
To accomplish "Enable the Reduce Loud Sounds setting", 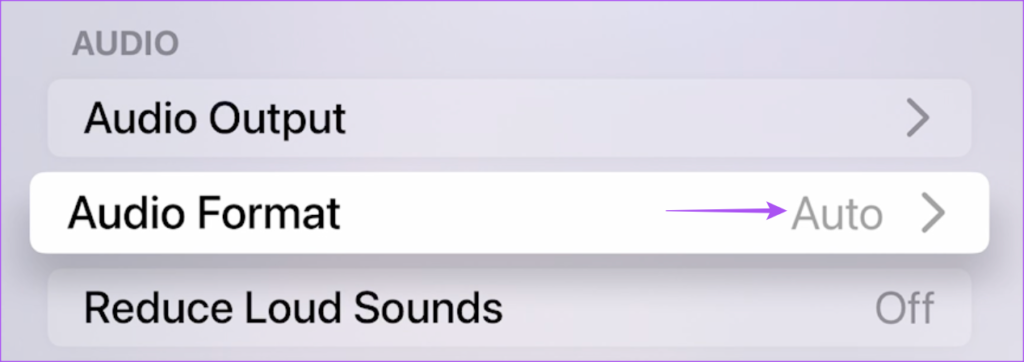I will (x=509, y=307).
